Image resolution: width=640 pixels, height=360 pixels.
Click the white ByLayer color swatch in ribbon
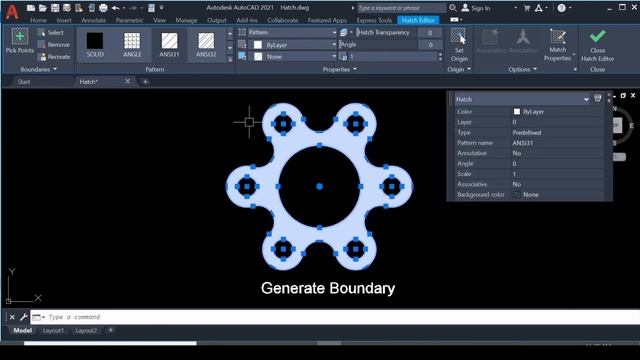(258, 45)
